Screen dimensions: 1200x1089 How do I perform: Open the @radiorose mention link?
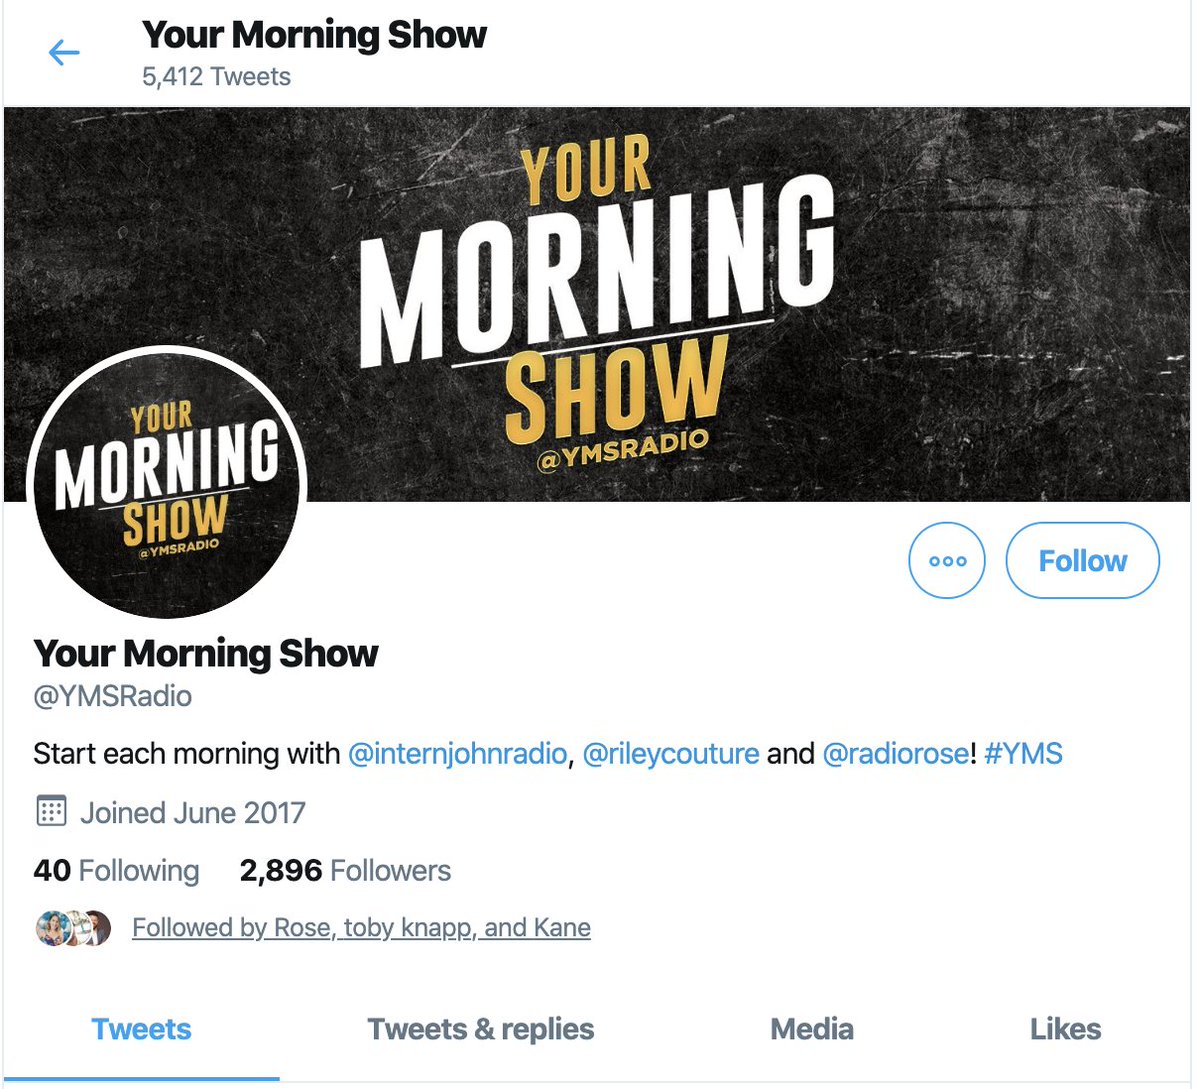pyautogui.click(x=896, y=753)
